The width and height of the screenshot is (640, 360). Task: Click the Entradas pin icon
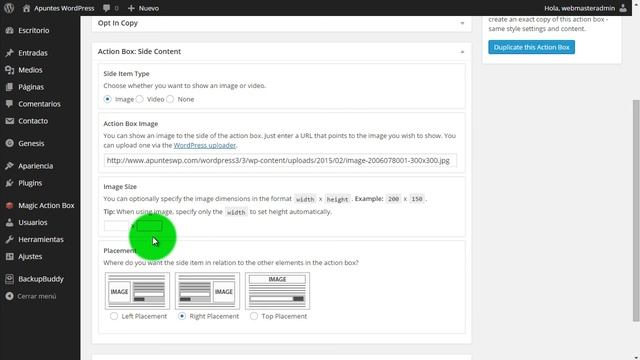pos(10,53)
